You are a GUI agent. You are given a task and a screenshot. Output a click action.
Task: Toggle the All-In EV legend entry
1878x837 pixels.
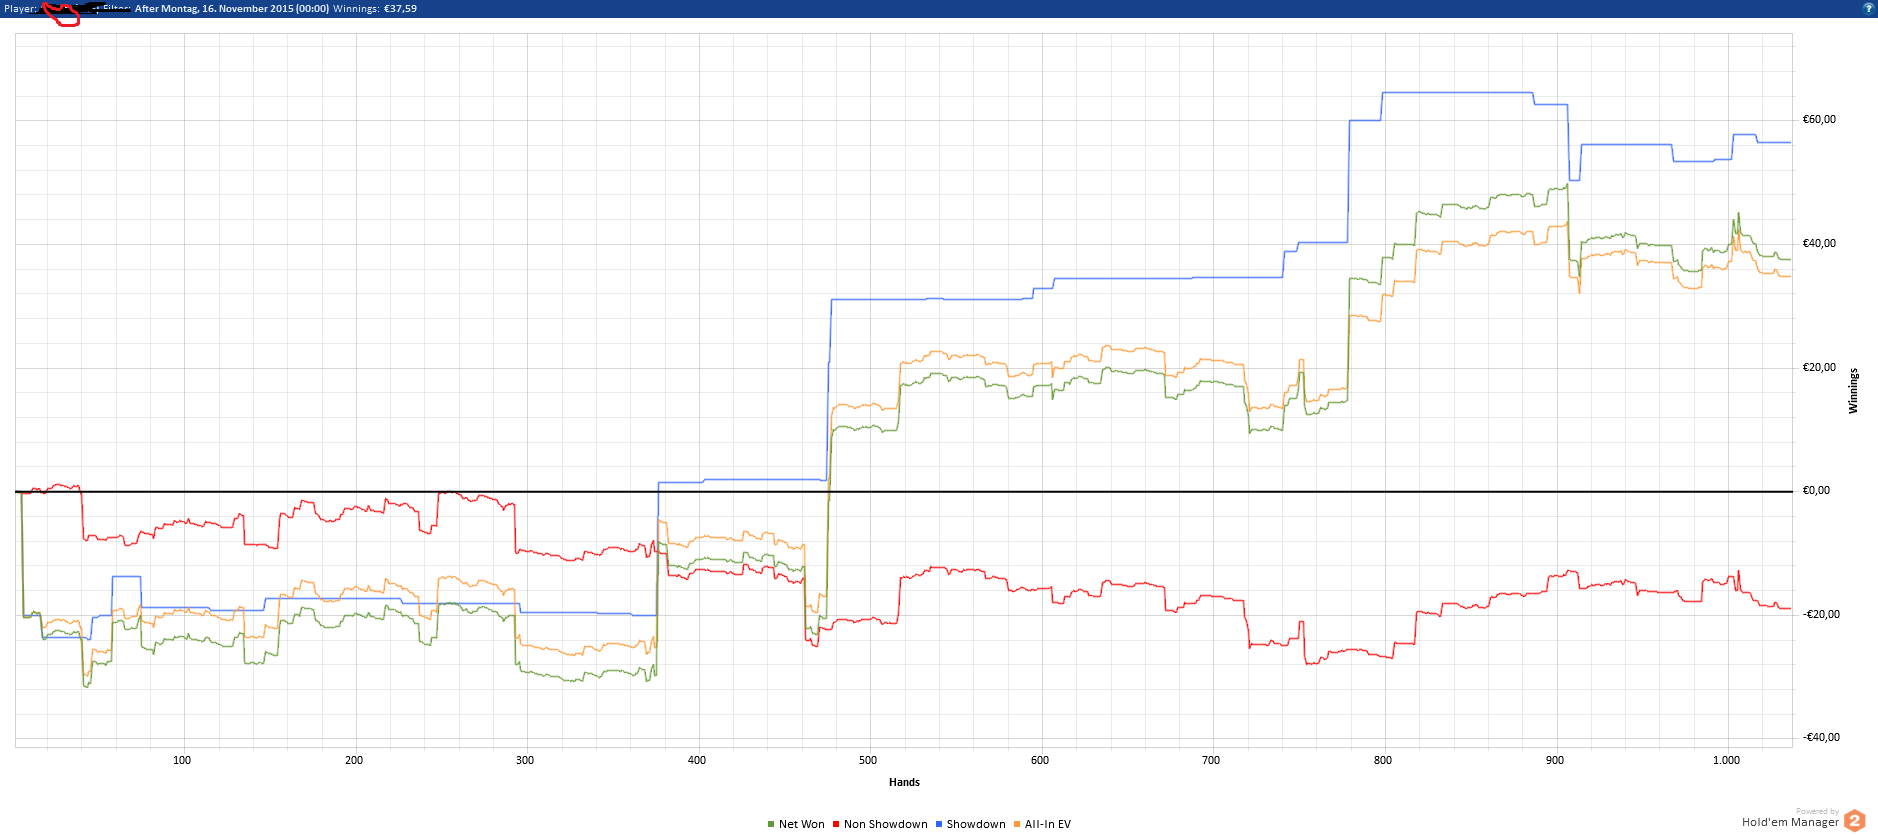click(x=1042, y=824)
